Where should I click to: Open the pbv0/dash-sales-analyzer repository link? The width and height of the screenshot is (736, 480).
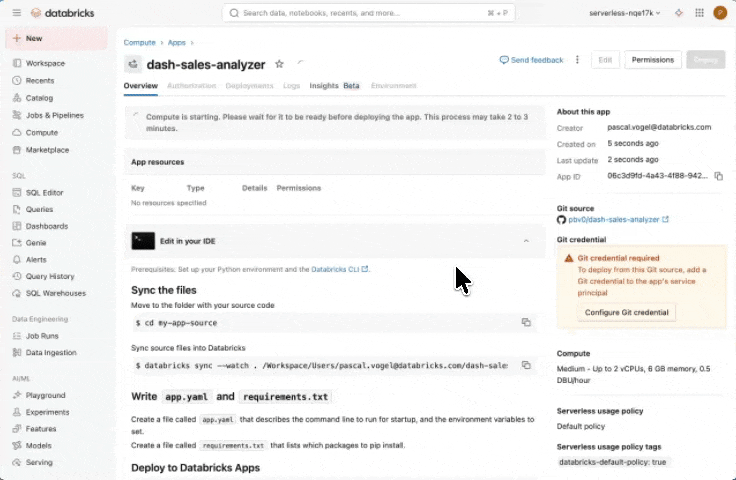614,219
